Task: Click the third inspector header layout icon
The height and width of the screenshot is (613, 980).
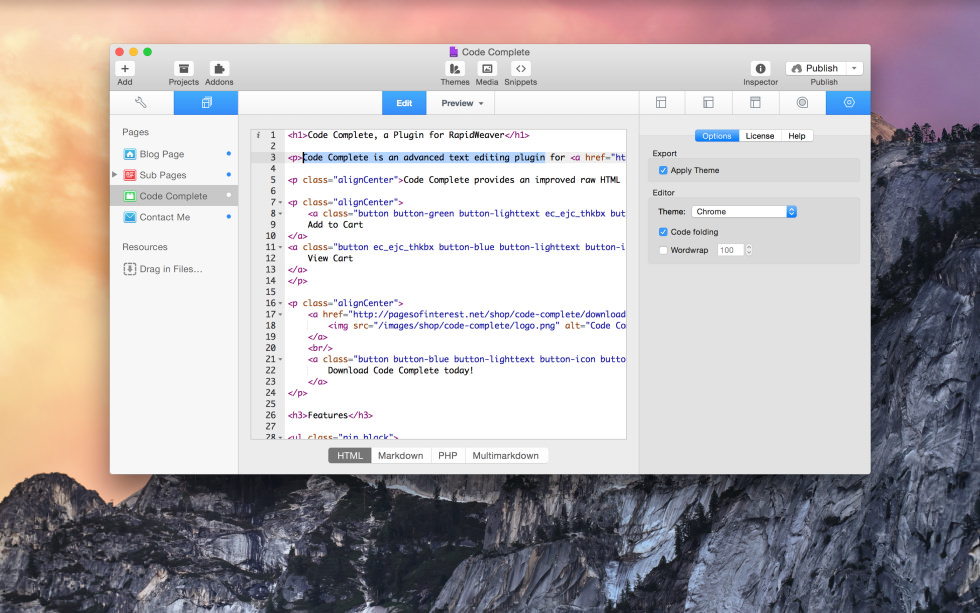Action: point(755,102)
